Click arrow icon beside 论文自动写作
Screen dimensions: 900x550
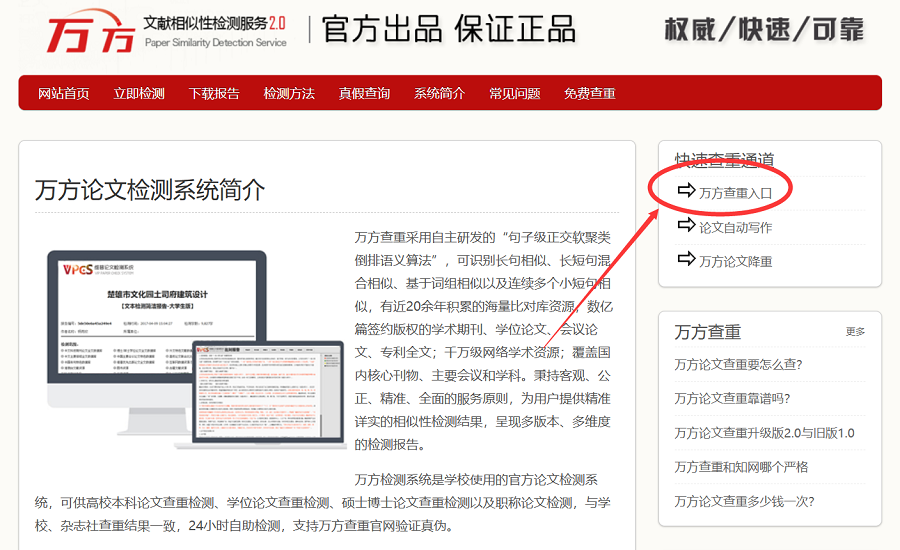pyautogui.click(x=686, y=225)
